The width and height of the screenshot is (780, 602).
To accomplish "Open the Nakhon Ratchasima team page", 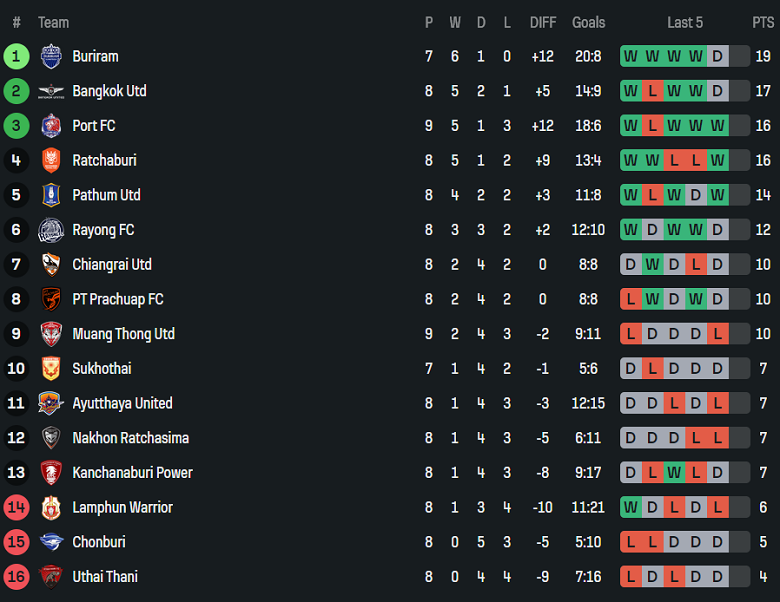I will point(130,438).
